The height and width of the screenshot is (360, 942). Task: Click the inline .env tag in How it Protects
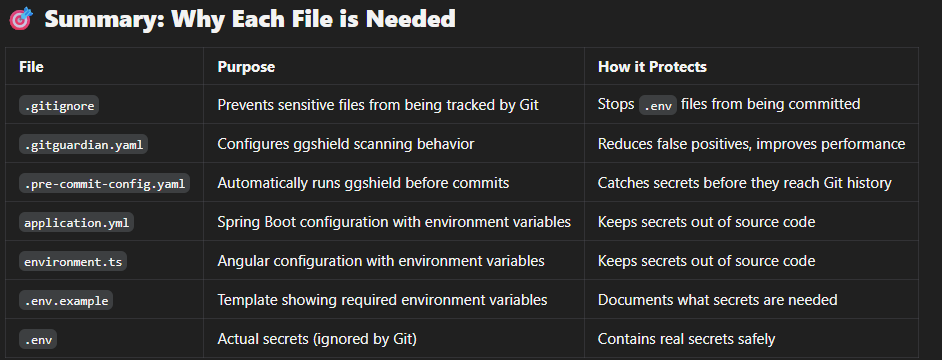tap(658, 105)
